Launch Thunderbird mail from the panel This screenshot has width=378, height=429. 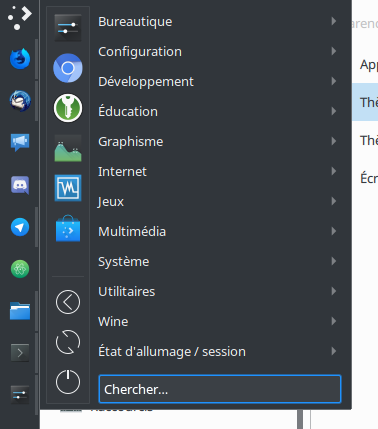[20, 101]
